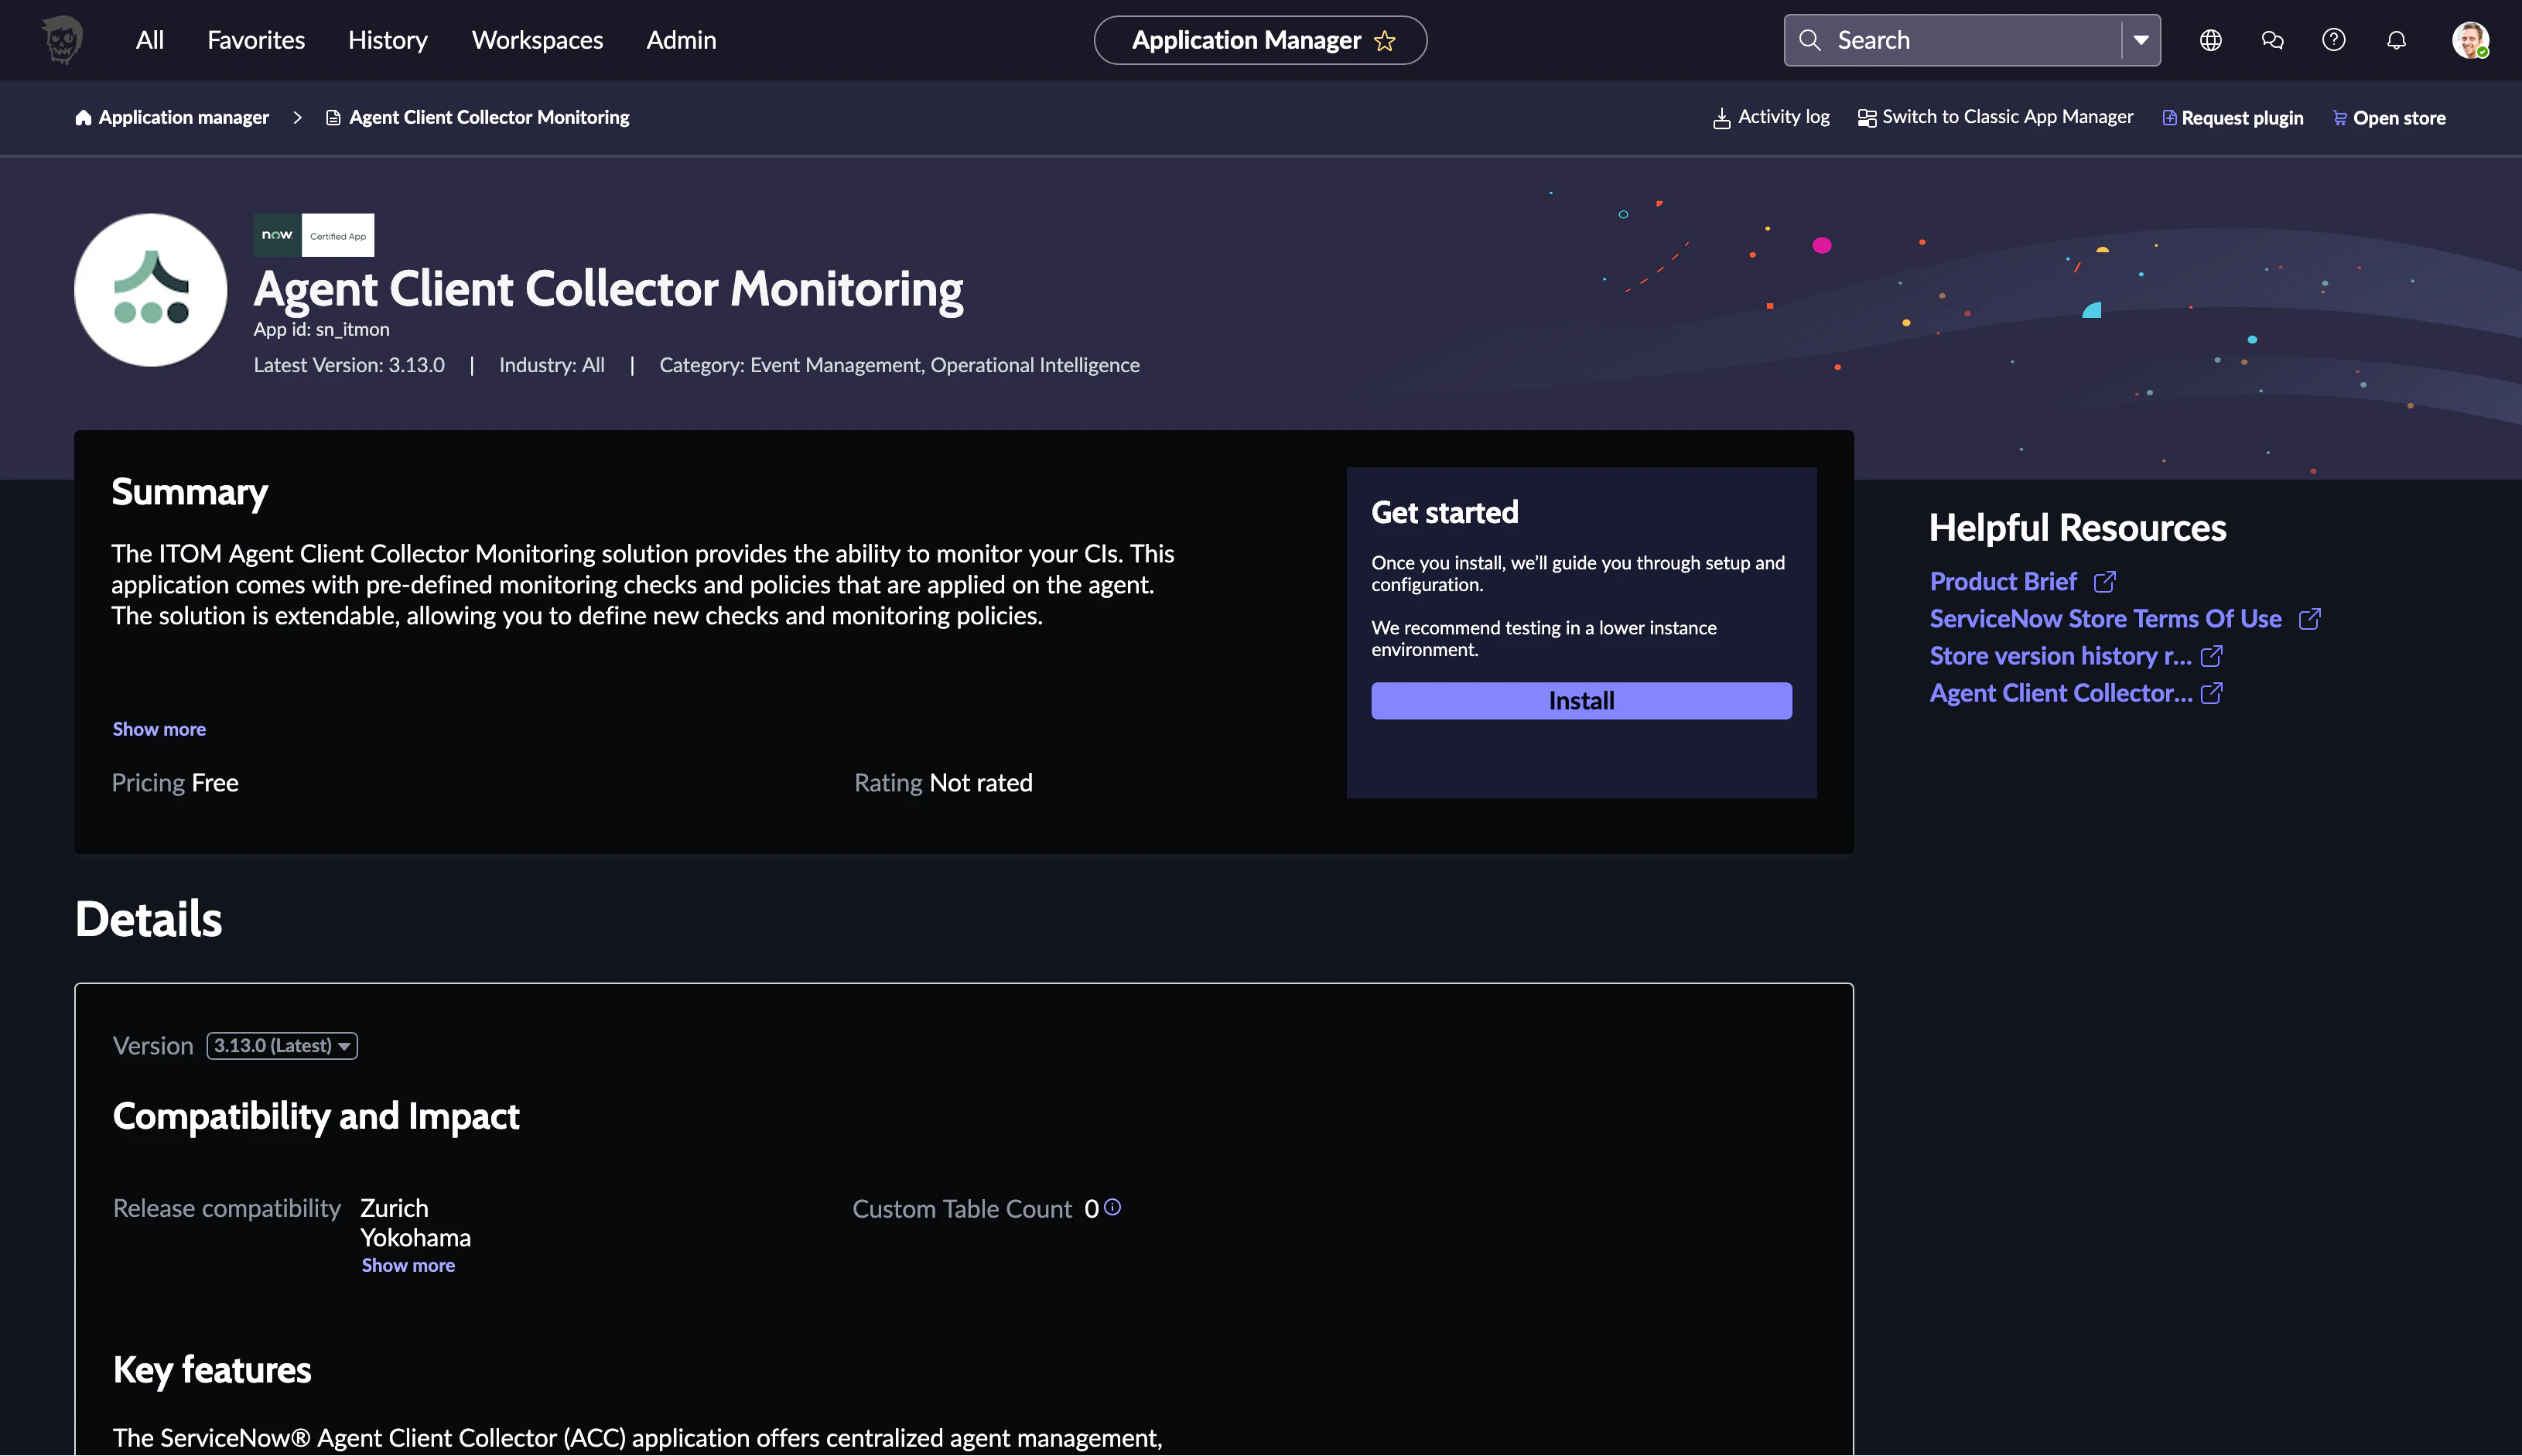
Task: Click the search magnifier icon
Action: tap(1809, 40)
